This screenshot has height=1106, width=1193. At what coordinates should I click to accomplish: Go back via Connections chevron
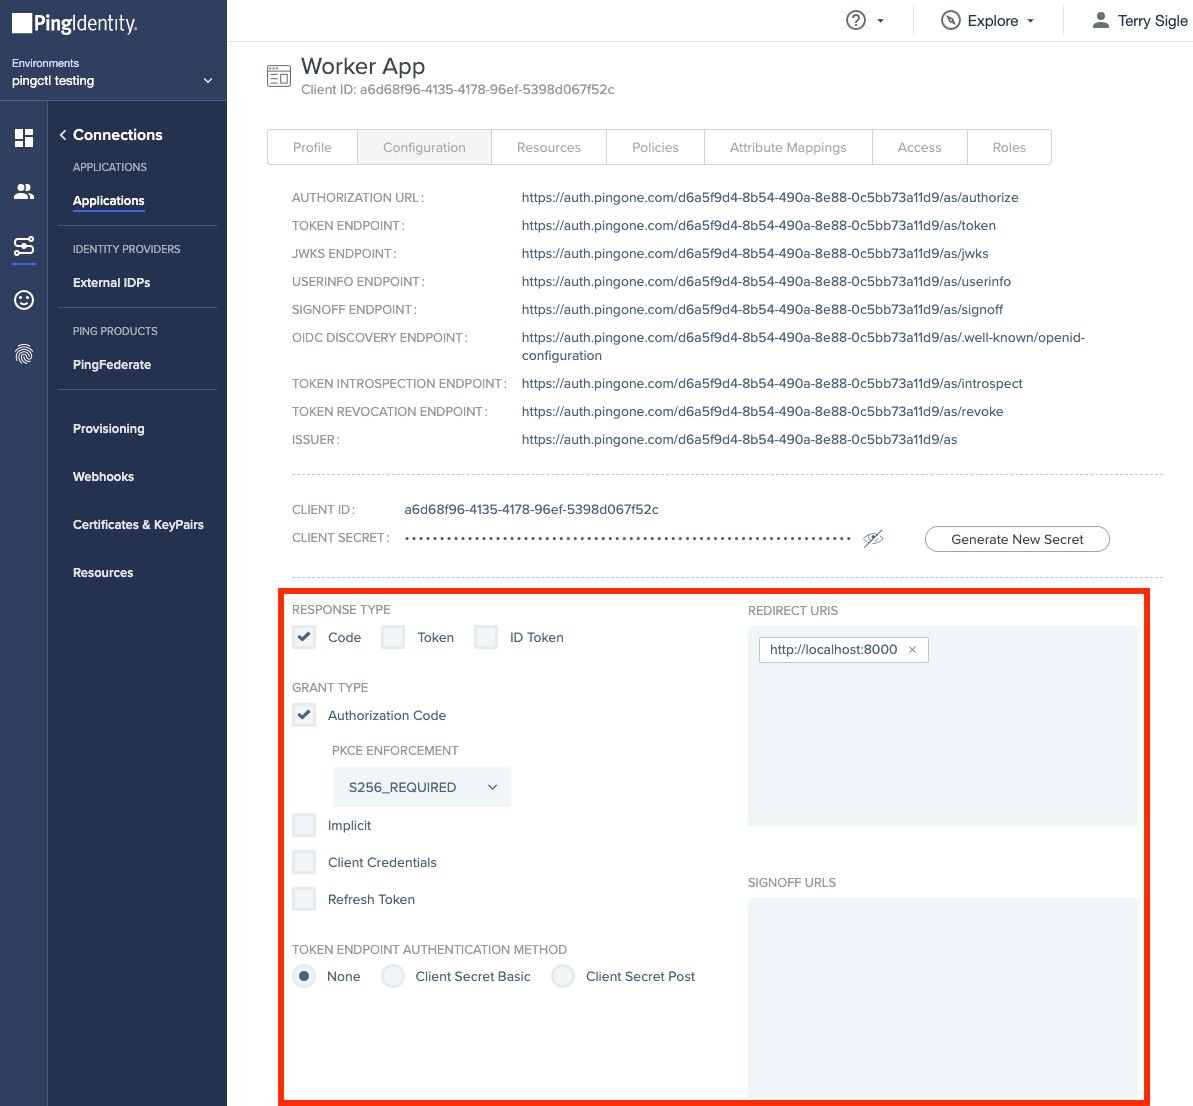click(x=63, y=135)
